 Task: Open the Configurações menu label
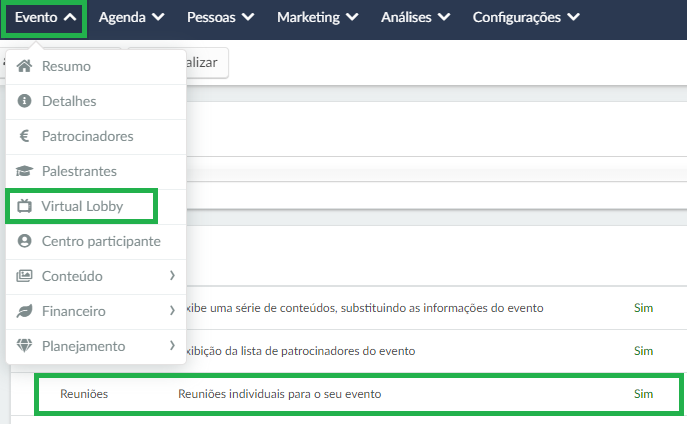point(517,18)
